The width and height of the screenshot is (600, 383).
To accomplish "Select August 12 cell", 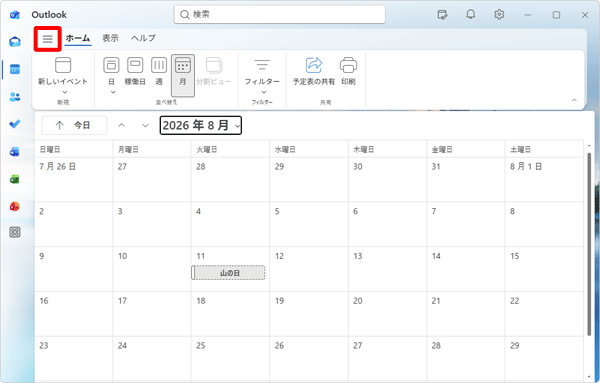I will (x=309, y=269).
